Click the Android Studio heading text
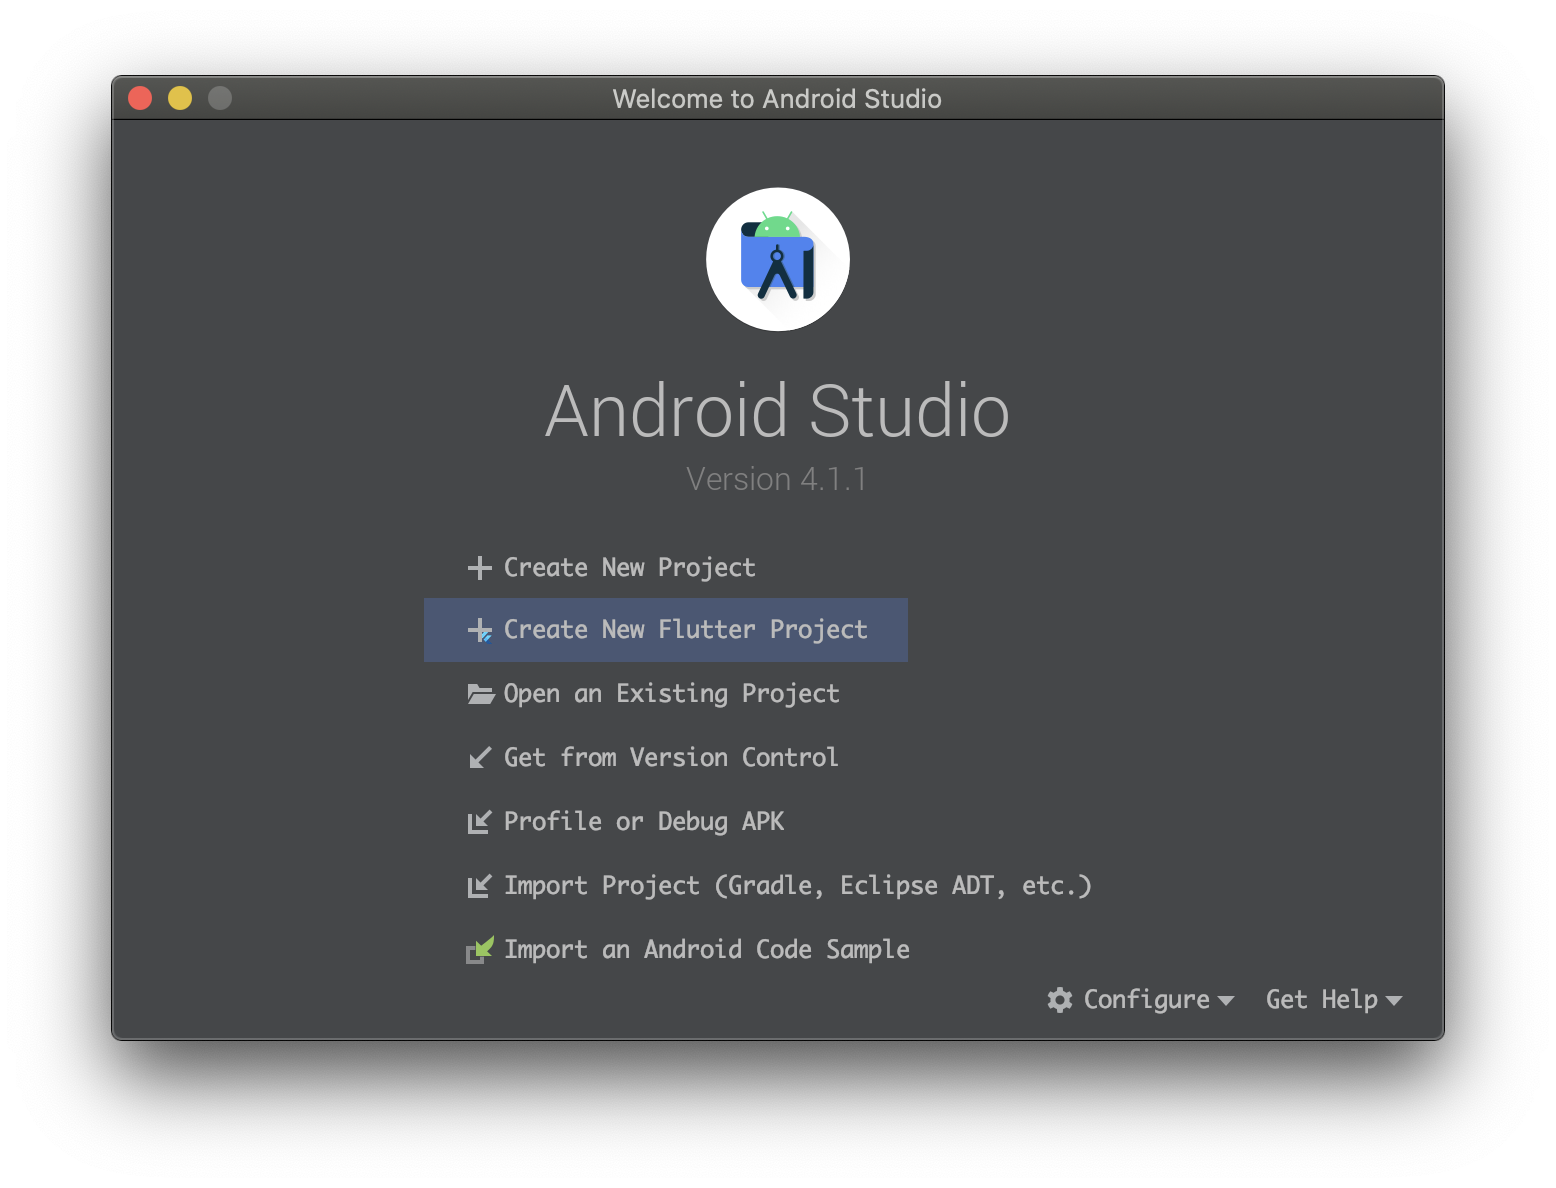Viewport: 1556px width, 1188px height. pos(777,411)
